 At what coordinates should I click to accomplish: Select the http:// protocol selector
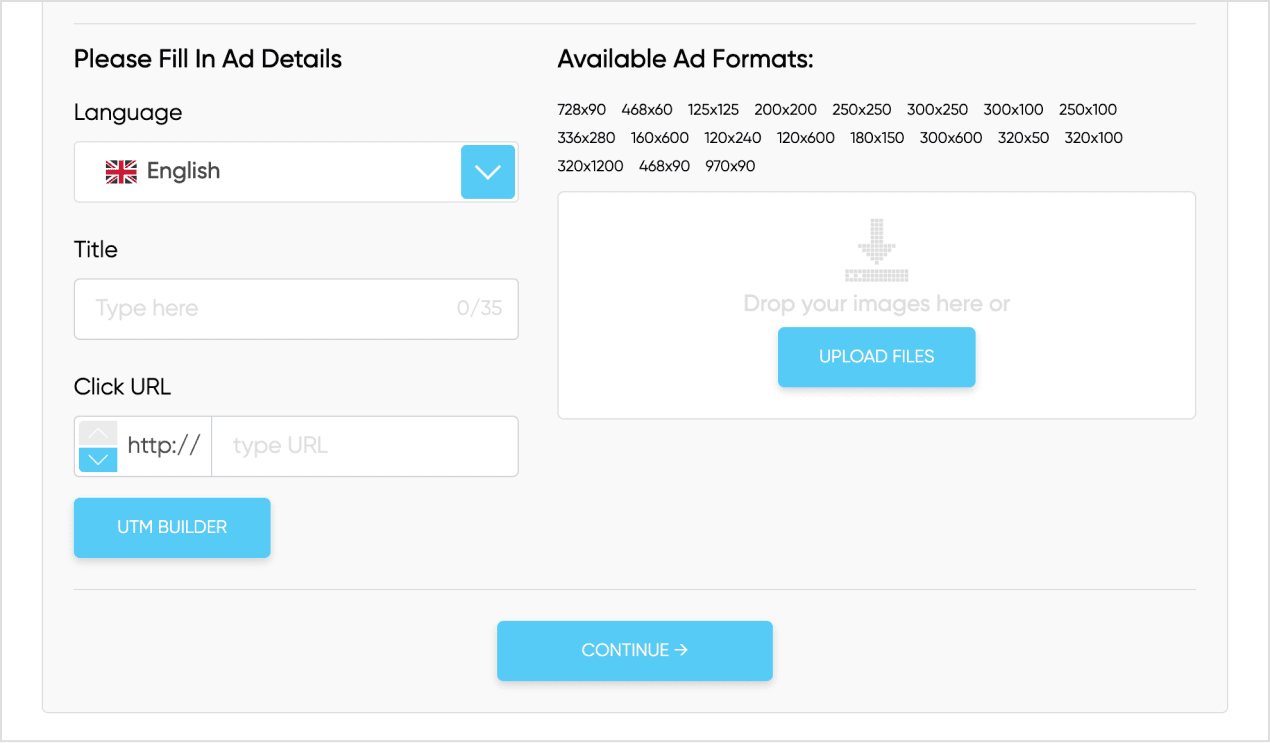pos(164,446)
